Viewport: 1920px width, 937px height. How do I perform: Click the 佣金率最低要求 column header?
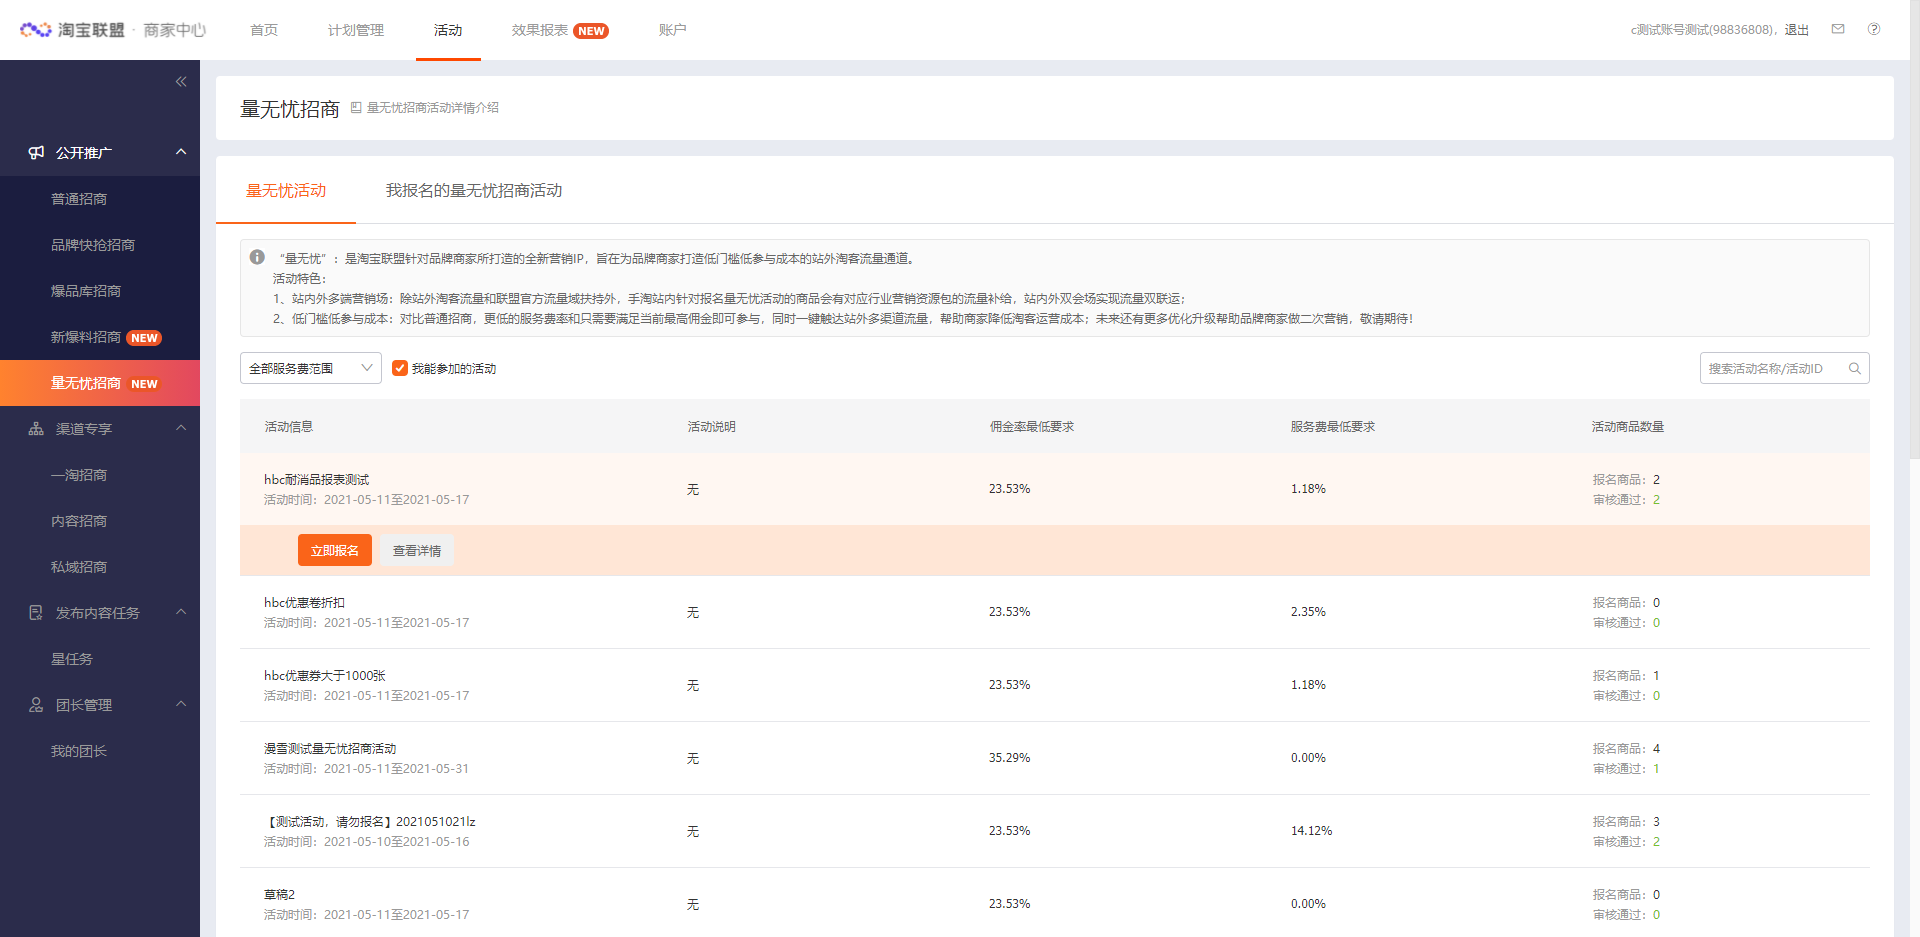(x=1032, y=426)
